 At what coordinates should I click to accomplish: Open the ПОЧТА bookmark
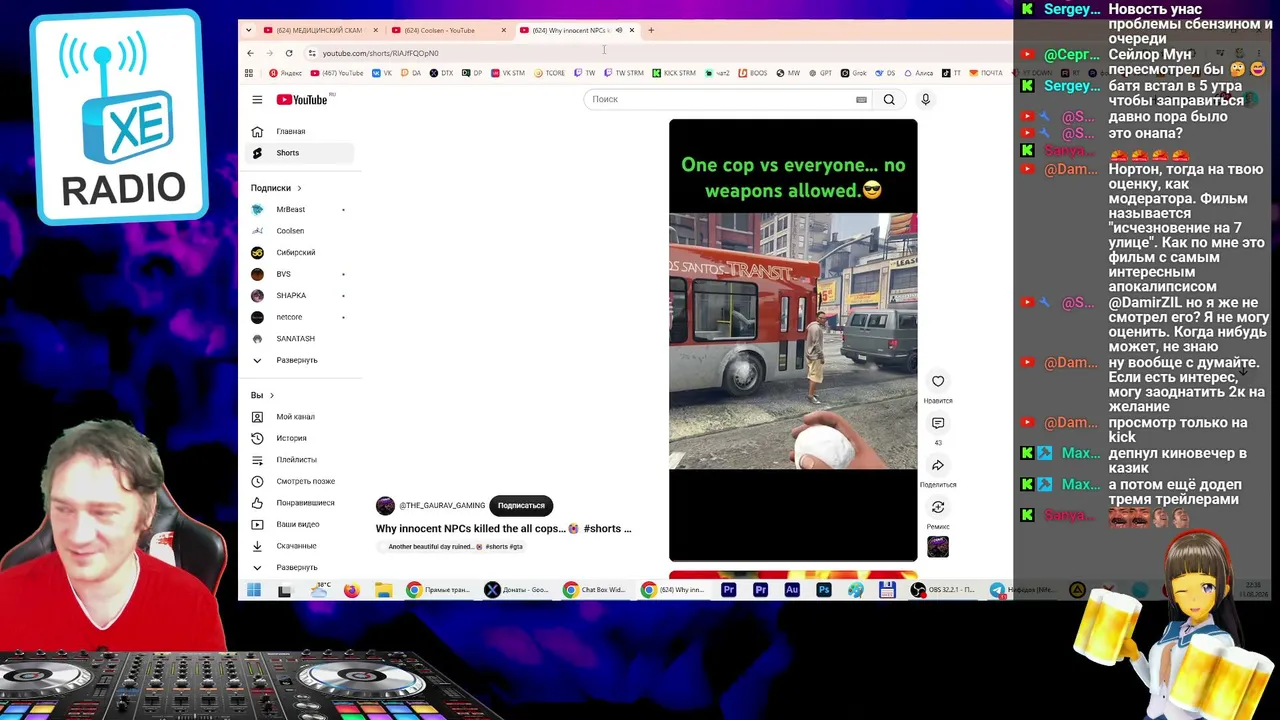(x=986, y=73)
